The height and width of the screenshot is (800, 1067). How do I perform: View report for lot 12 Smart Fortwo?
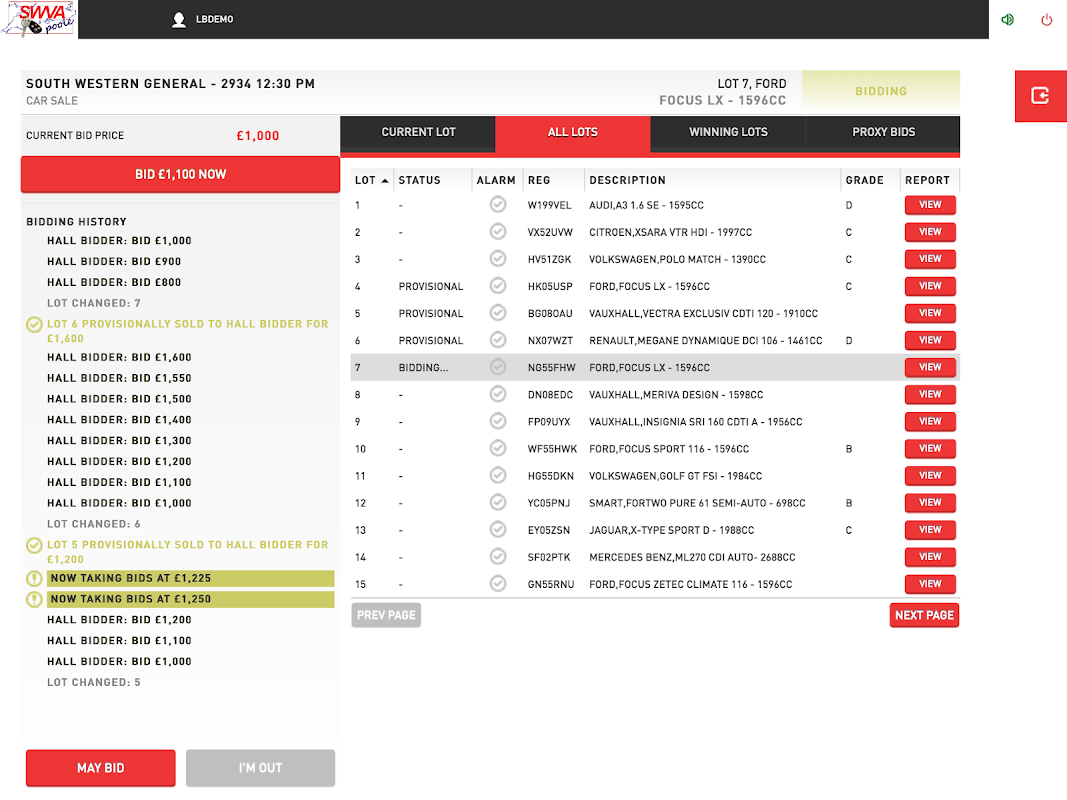coord(930,503)
